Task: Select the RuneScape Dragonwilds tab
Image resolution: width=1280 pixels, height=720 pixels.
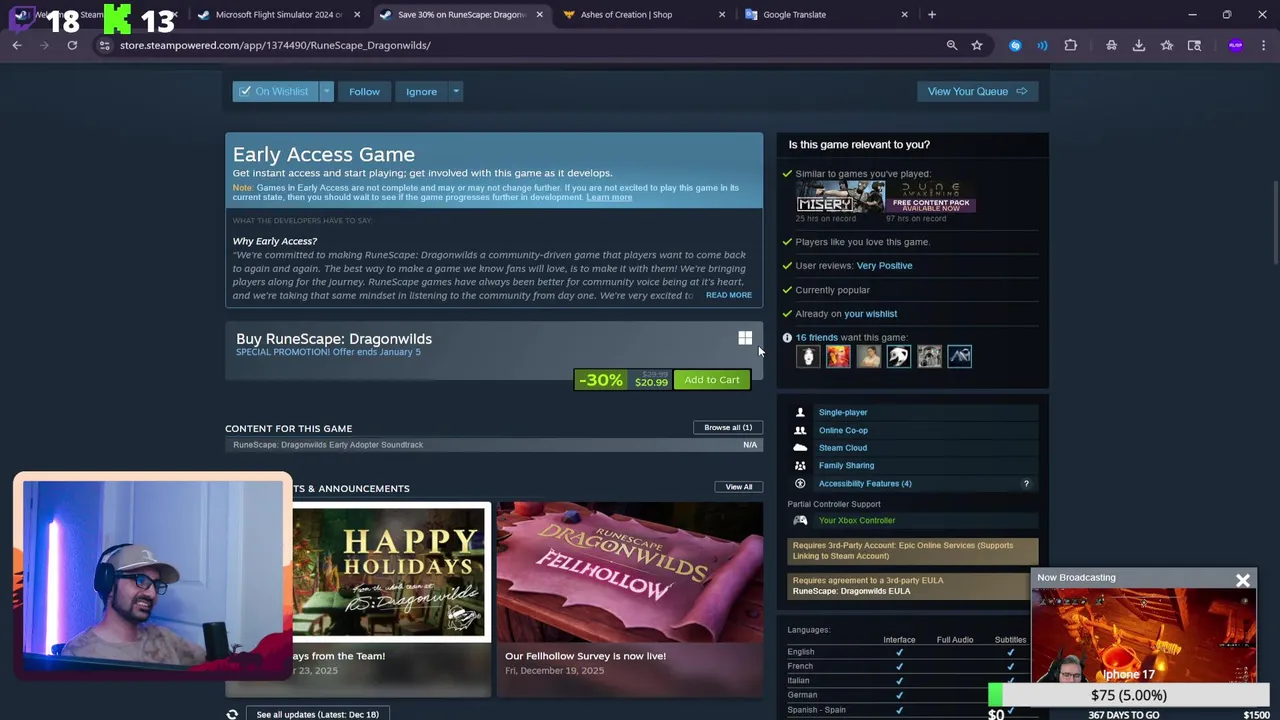Action: tap(461, 15)
